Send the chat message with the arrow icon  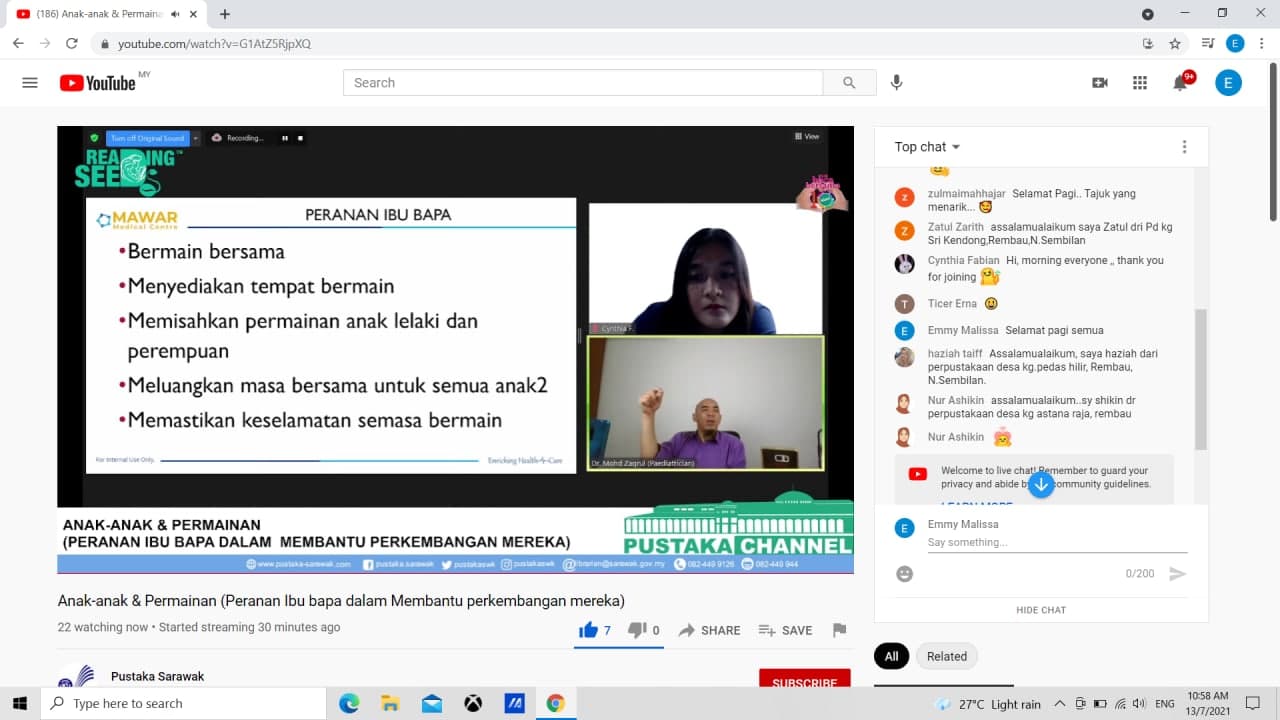tap(1178, 574)
